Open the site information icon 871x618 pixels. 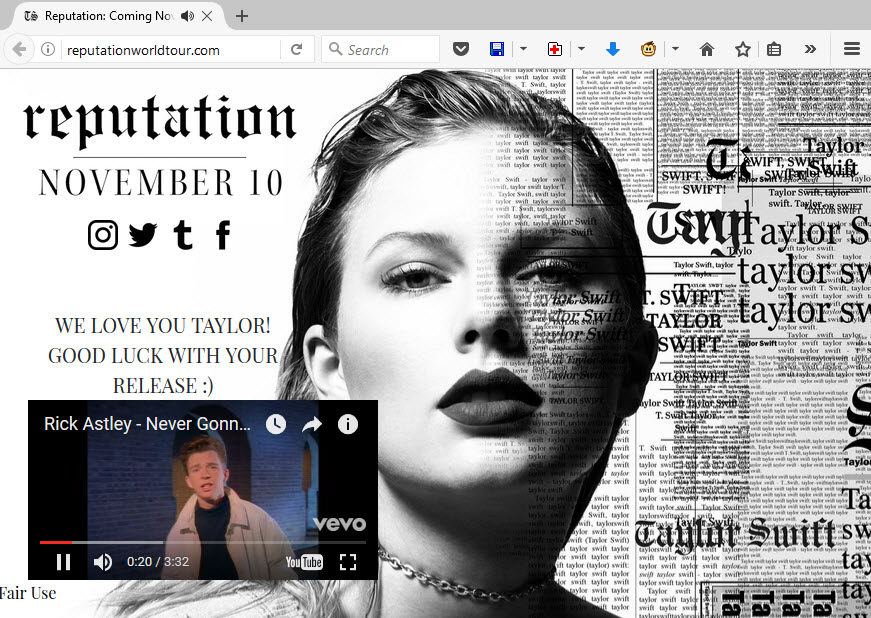48,50
